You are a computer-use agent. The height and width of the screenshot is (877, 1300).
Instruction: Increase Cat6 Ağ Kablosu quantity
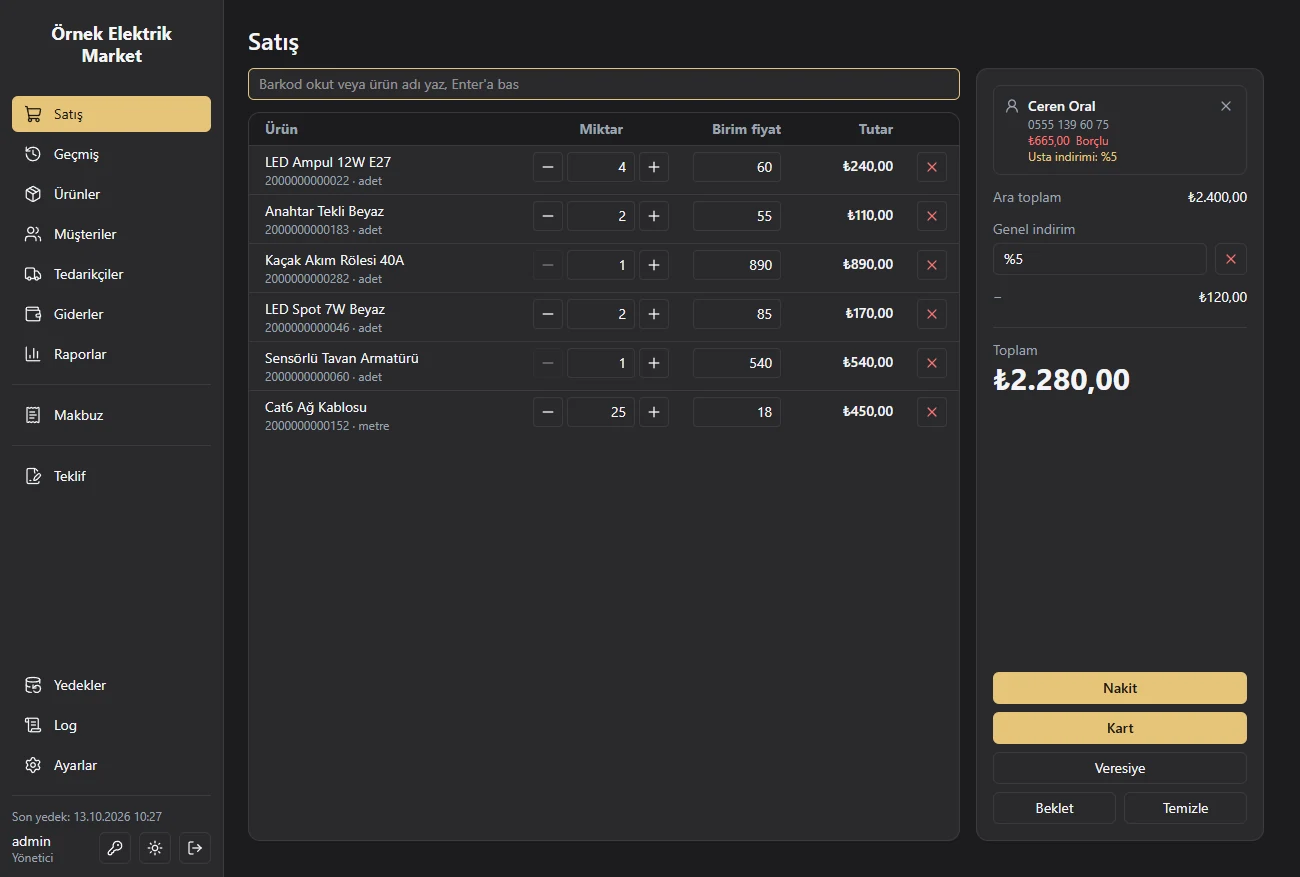tap(654, 412)
